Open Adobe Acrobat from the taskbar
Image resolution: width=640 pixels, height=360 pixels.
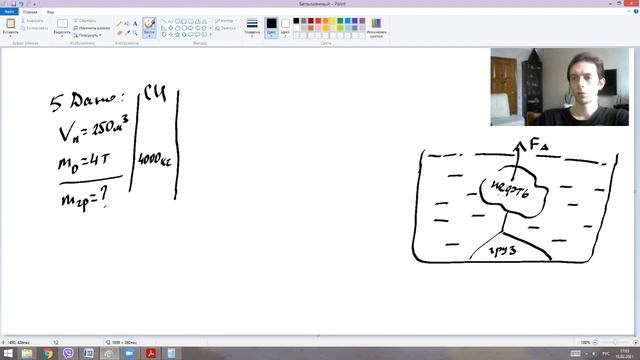point(151,353)
